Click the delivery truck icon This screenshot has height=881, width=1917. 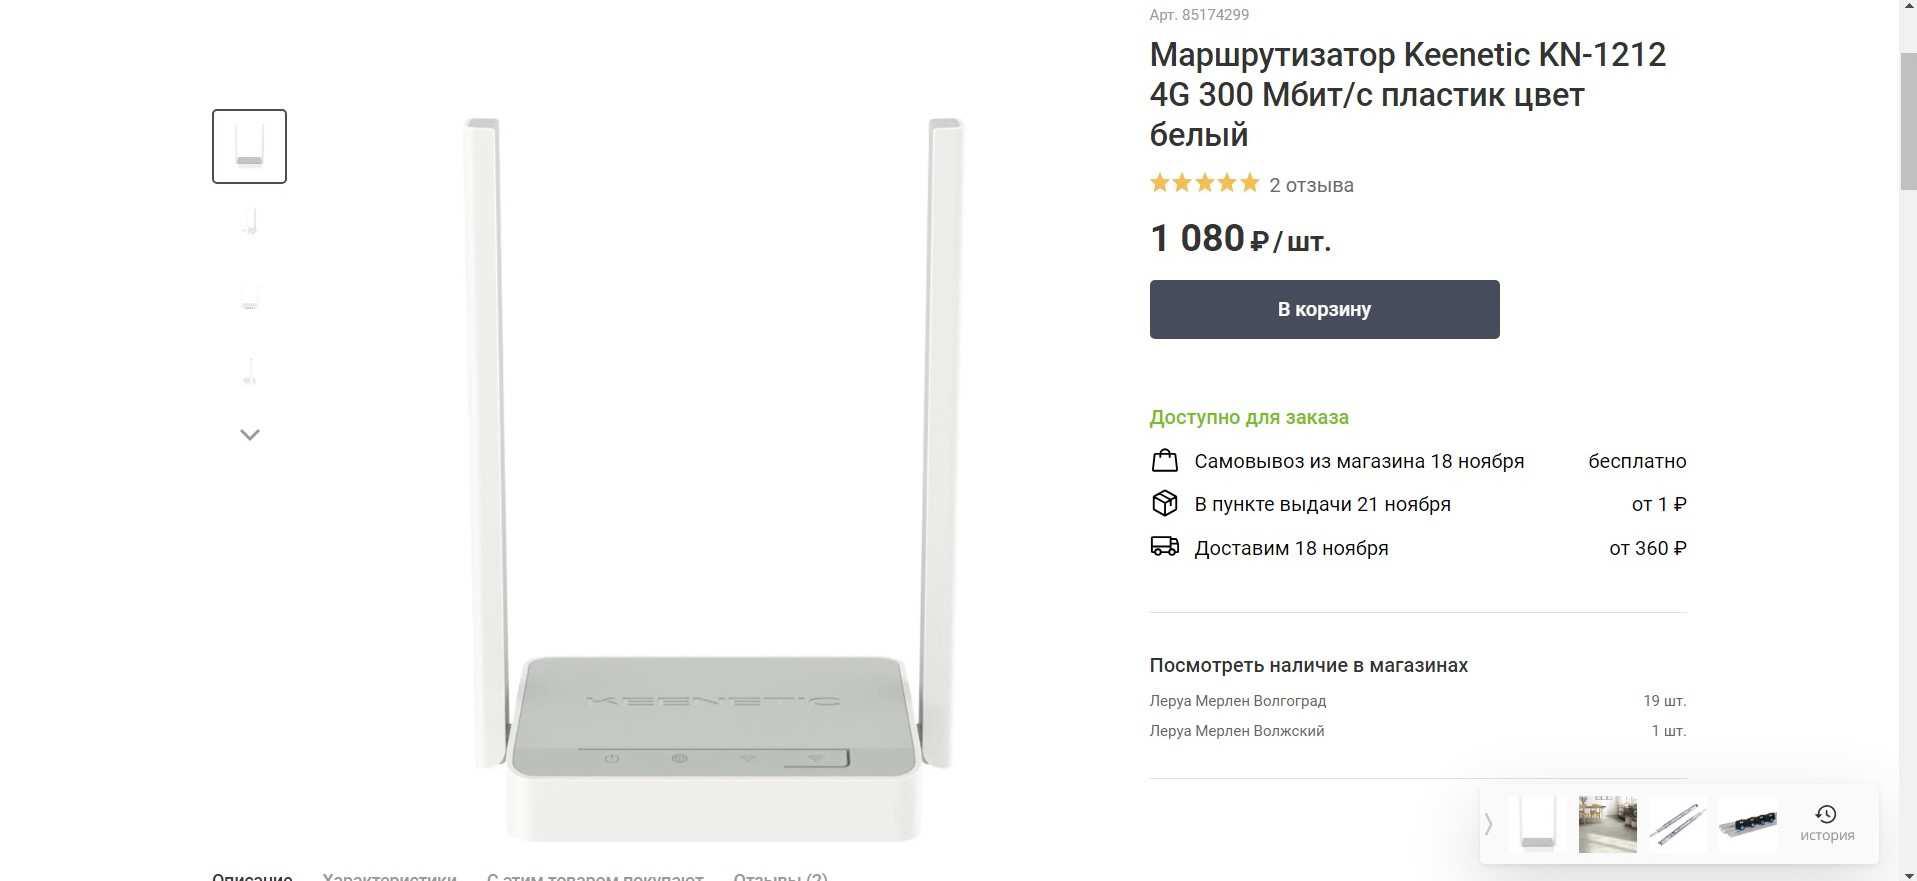[x=1164, y=547]
